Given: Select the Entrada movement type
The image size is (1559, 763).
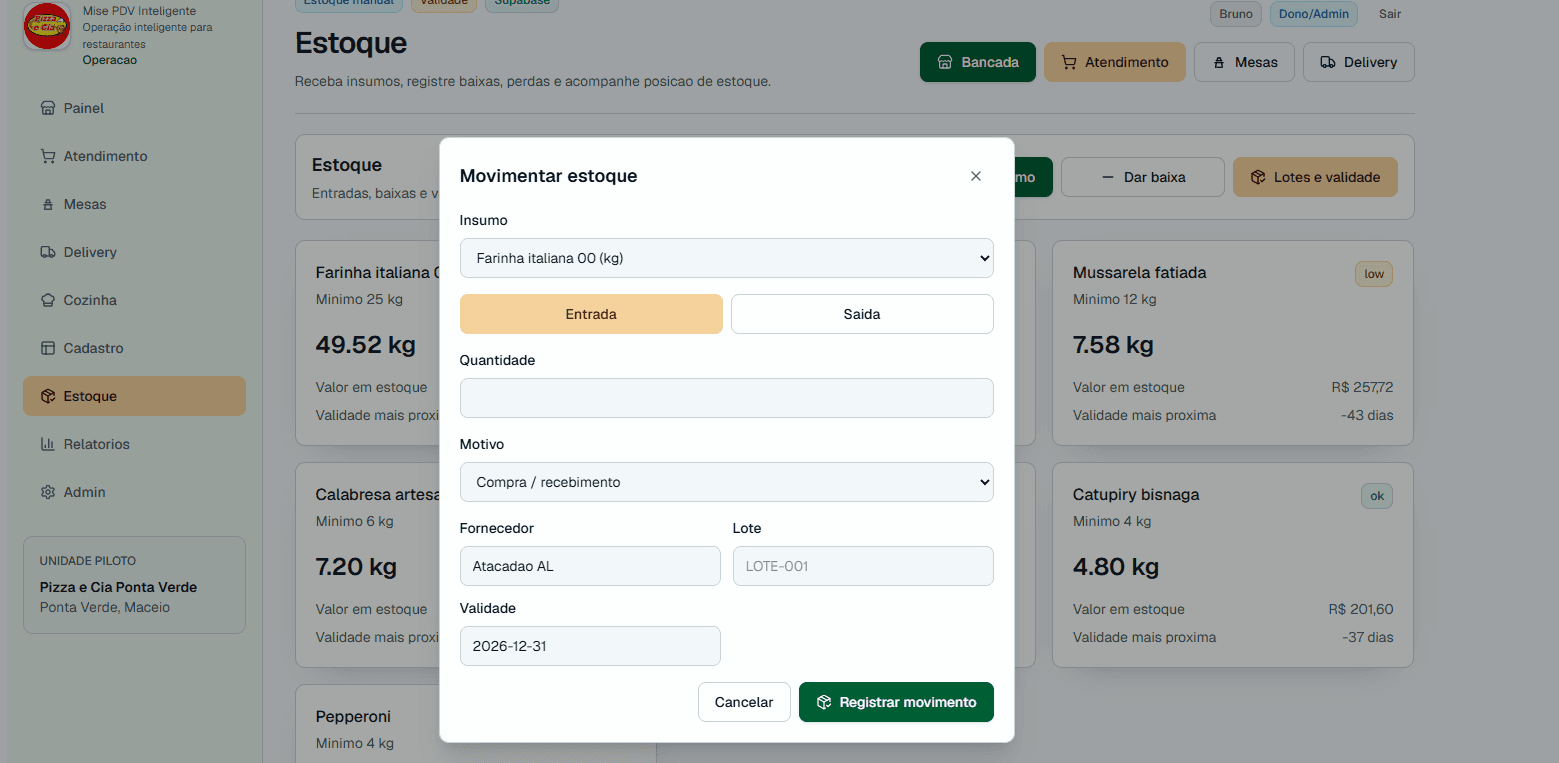Looking at the screenshot, I should coord(591,314).
